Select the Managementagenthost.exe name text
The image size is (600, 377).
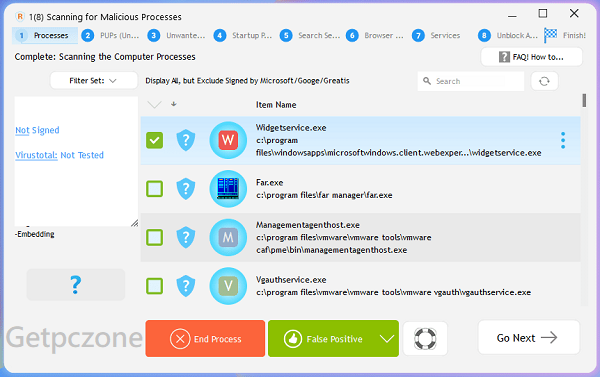[308, 225]
